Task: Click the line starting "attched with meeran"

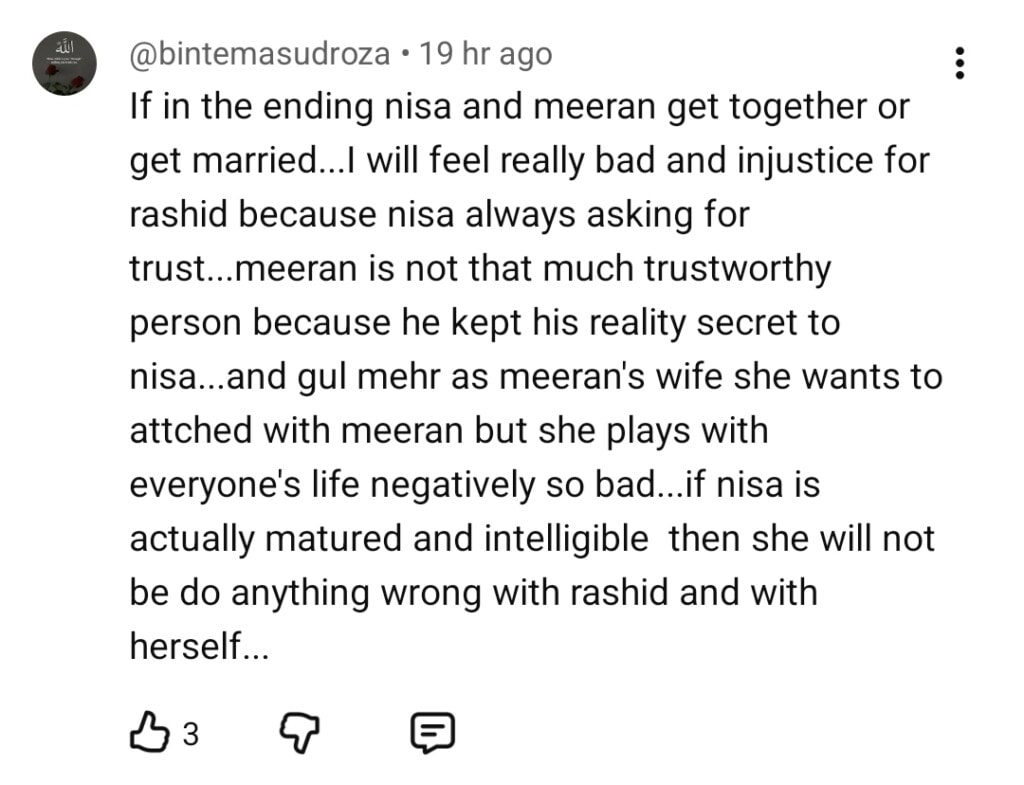Action: coord(448,431)
